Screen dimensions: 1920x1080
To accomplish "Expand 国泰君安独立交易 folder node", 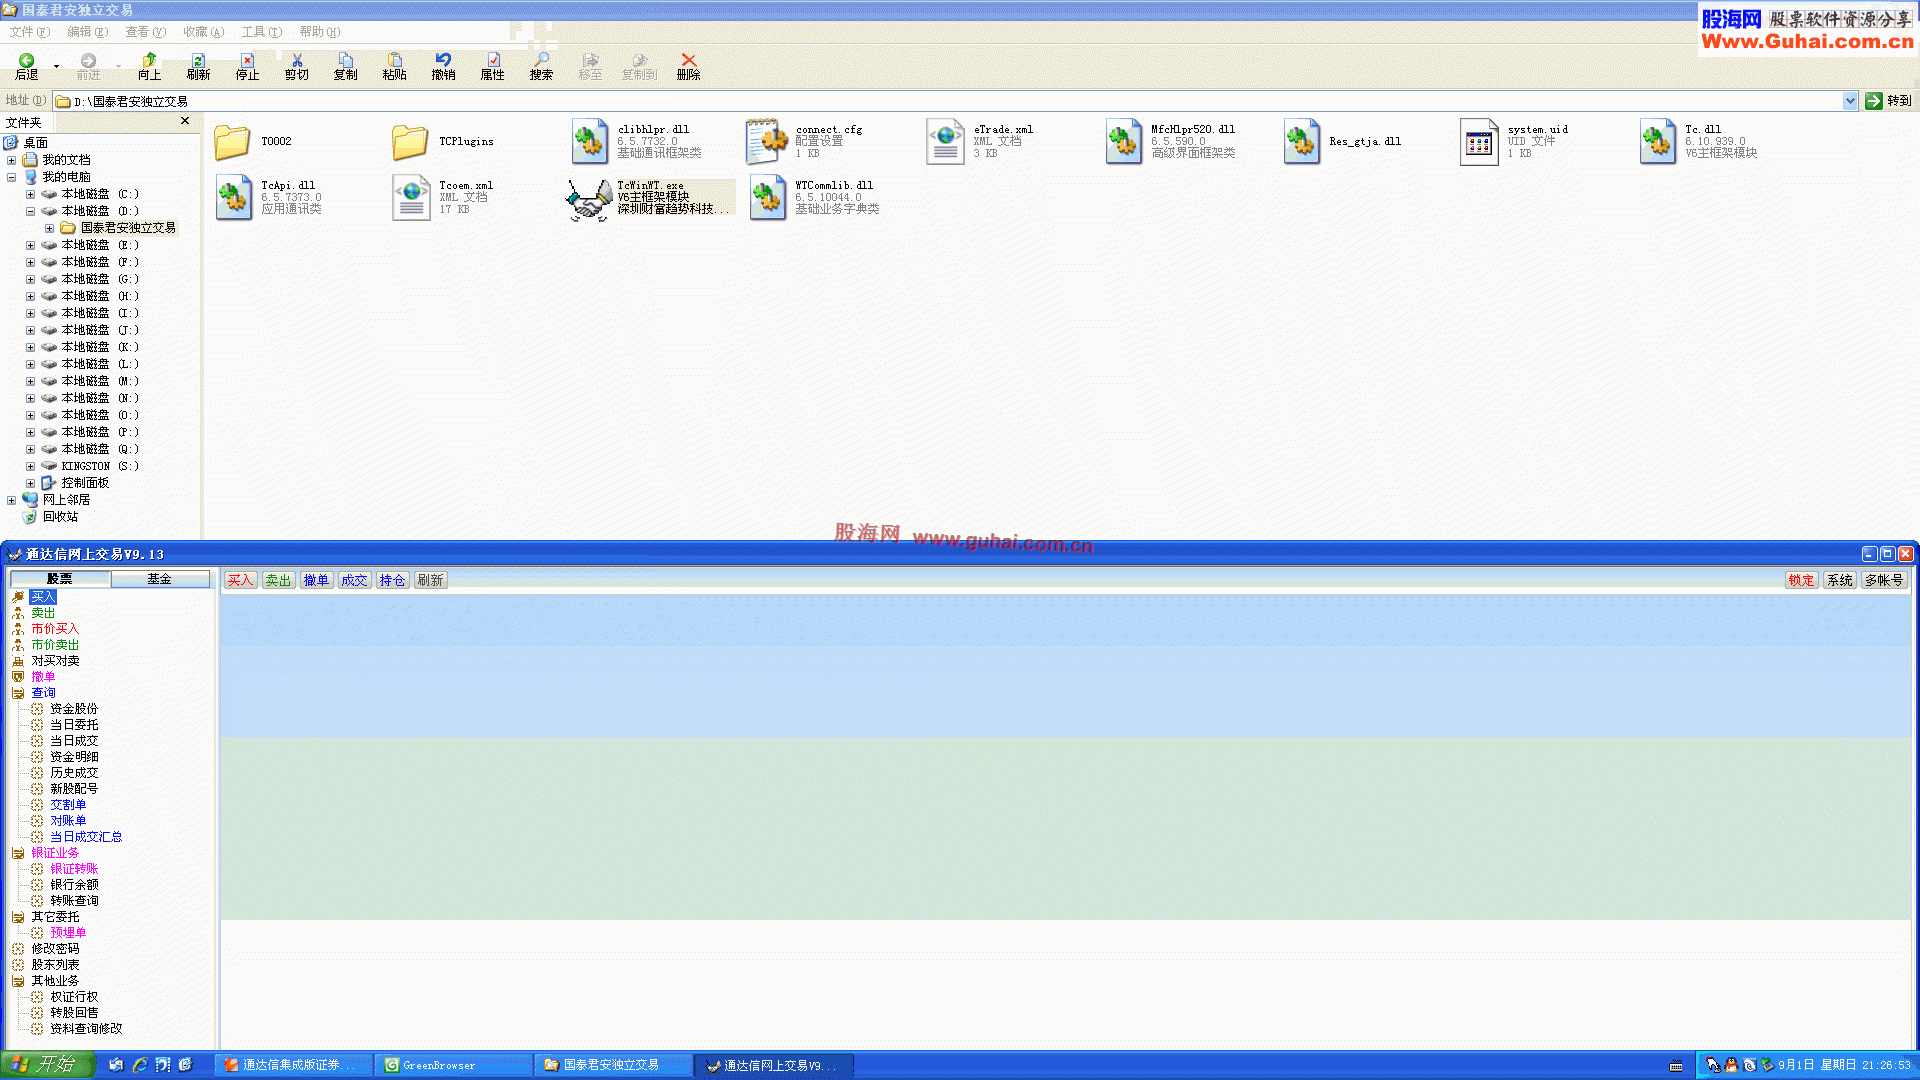I will point(49,229).
